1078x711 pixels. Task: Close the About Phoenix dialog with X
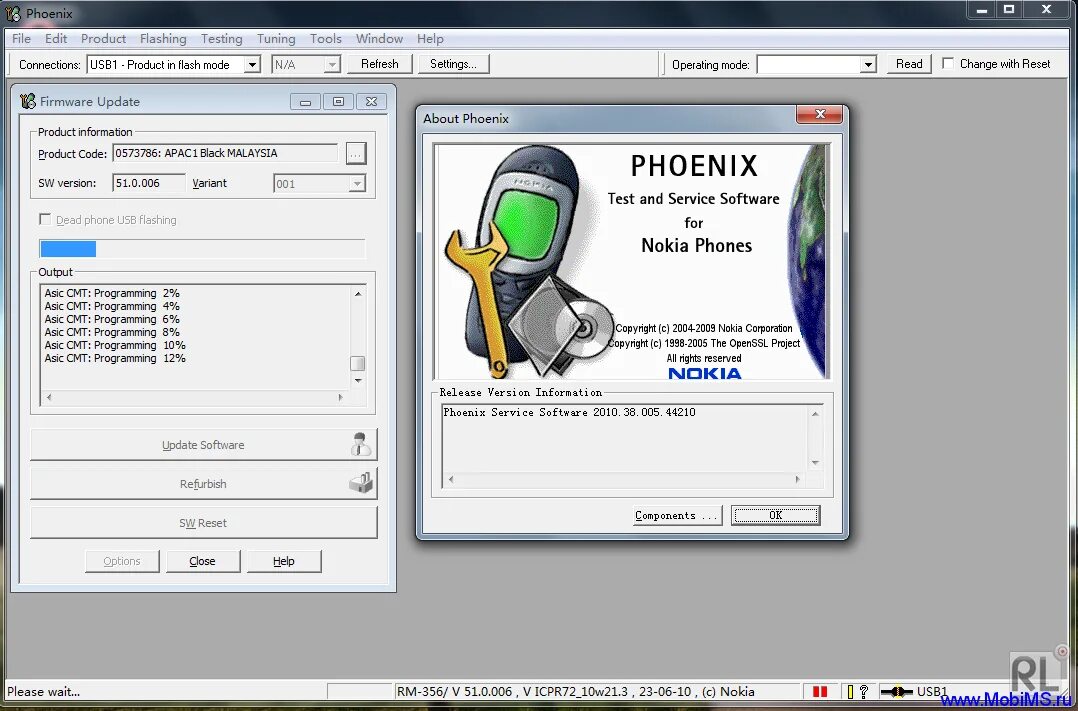[x=820, y=114]
